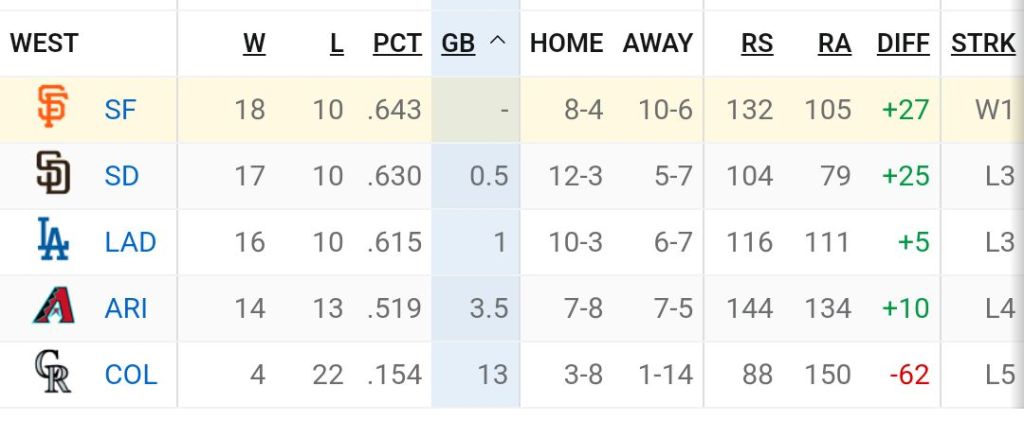Sort by GB column header
The height and width of the screenshot is (421, 1024).
pos(458,44)
